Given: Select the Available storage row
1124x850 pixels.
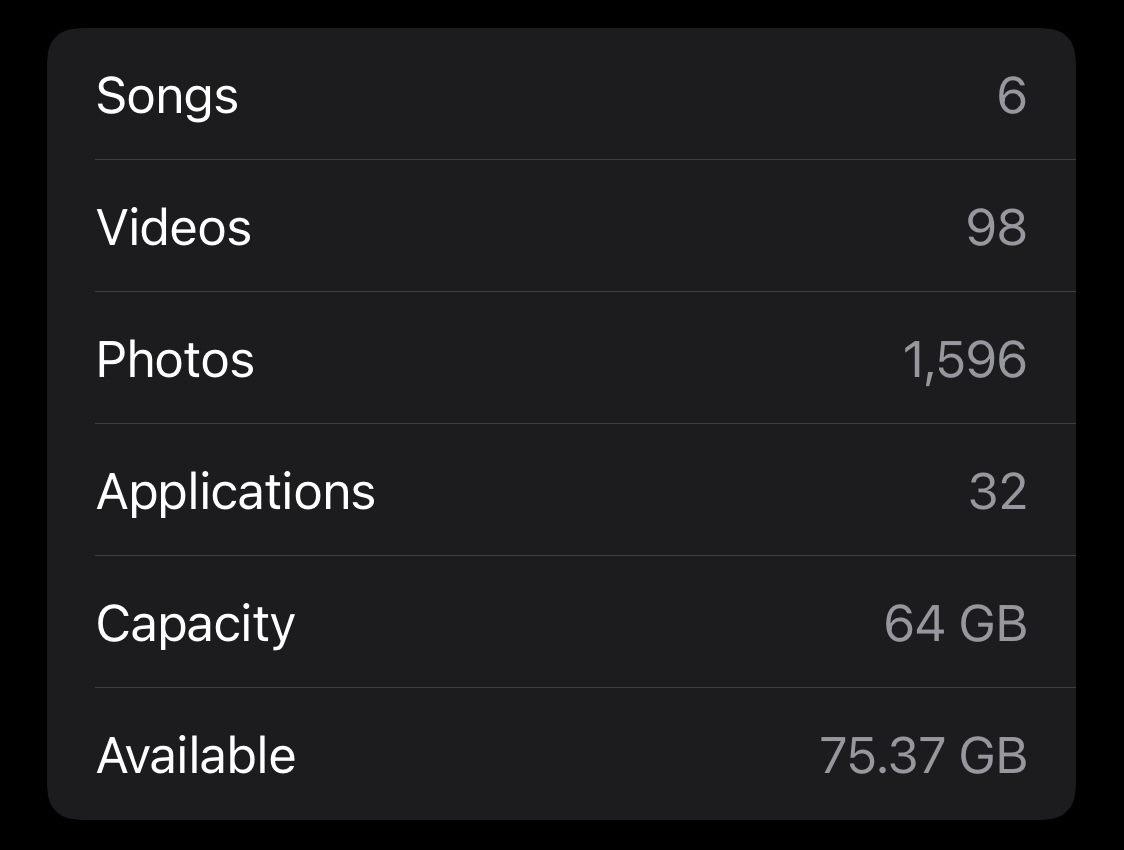Looking at the screenshot, I should coord(560,756).
